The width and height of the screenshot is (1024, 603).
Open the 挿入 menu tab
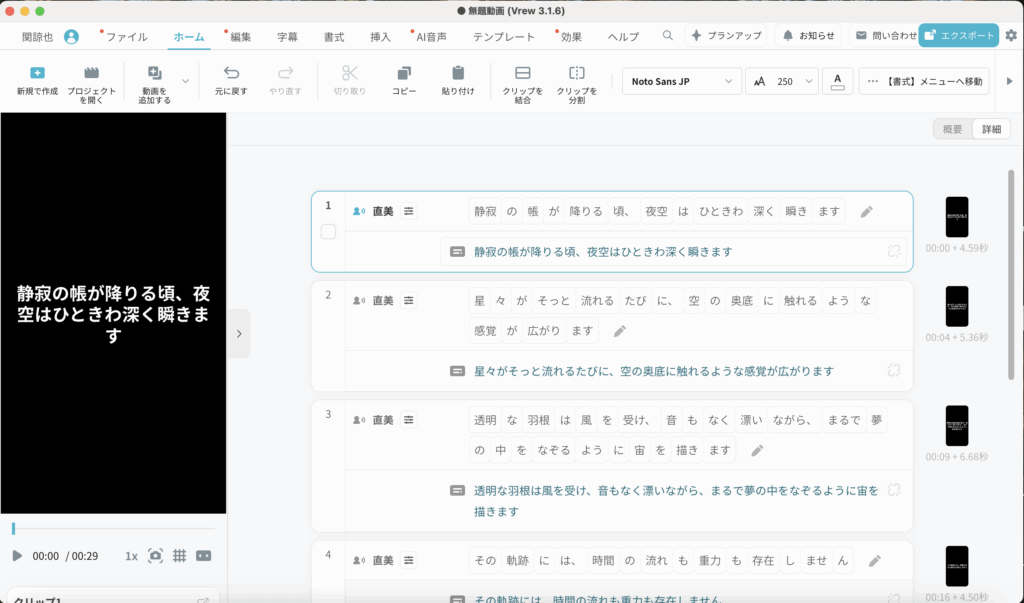click(380, 37)
